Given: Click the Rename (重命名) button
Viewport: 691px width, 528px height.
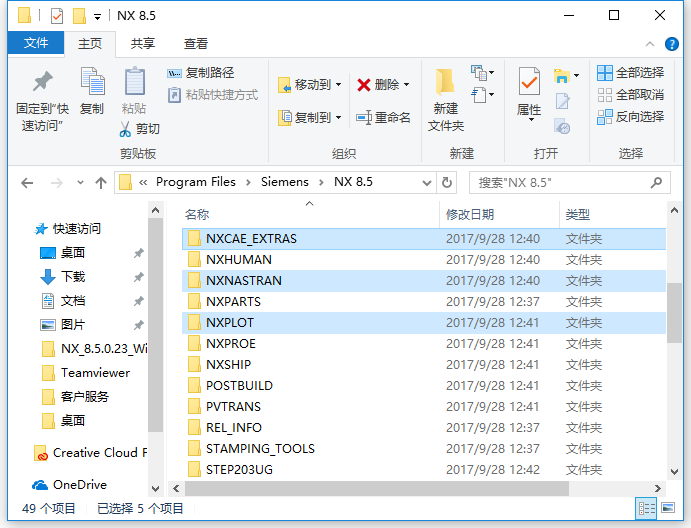Looking at the screenshot, I should coord(383,118).
